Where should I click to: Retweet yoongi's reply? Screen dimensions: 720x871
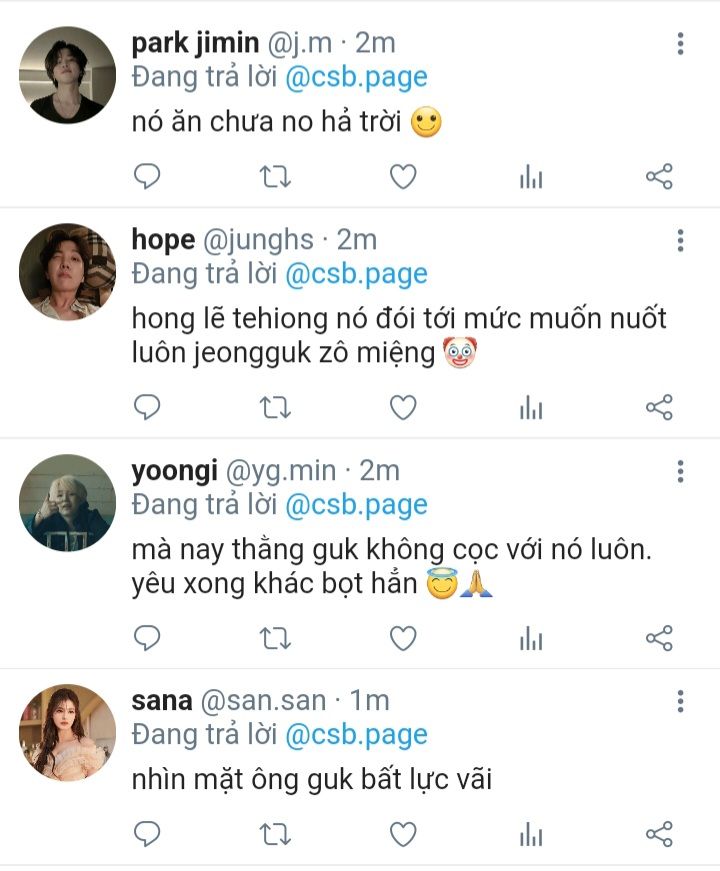(x=275, y=637)
